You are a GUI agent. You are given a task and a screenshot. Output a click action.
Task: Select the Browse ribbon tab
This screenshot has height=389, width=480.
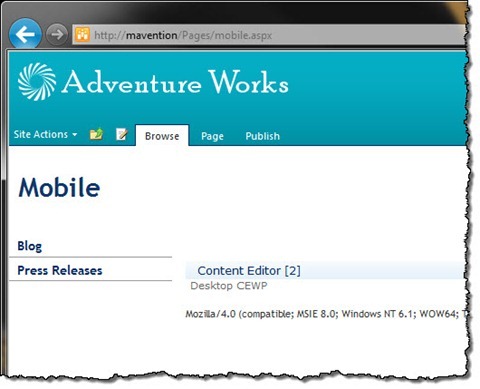point(162,136)
